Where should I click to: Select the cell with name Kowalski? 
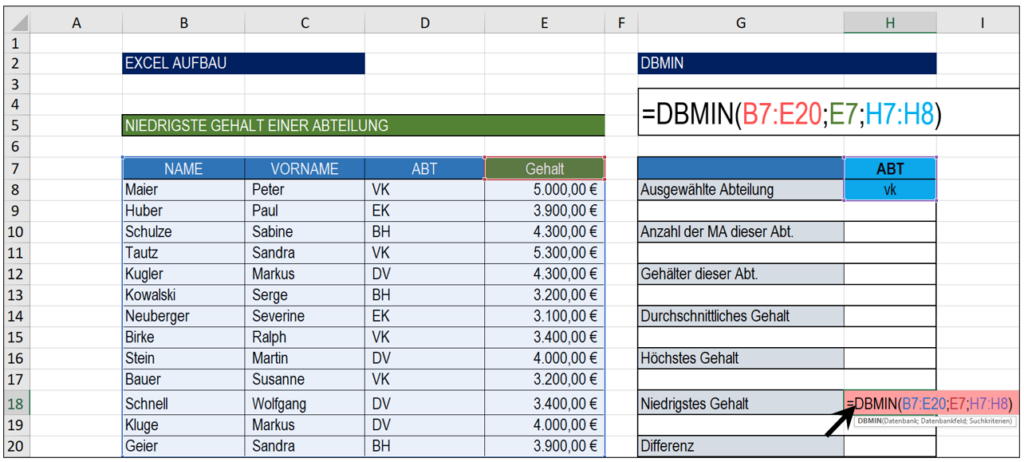tap(184, 295)
